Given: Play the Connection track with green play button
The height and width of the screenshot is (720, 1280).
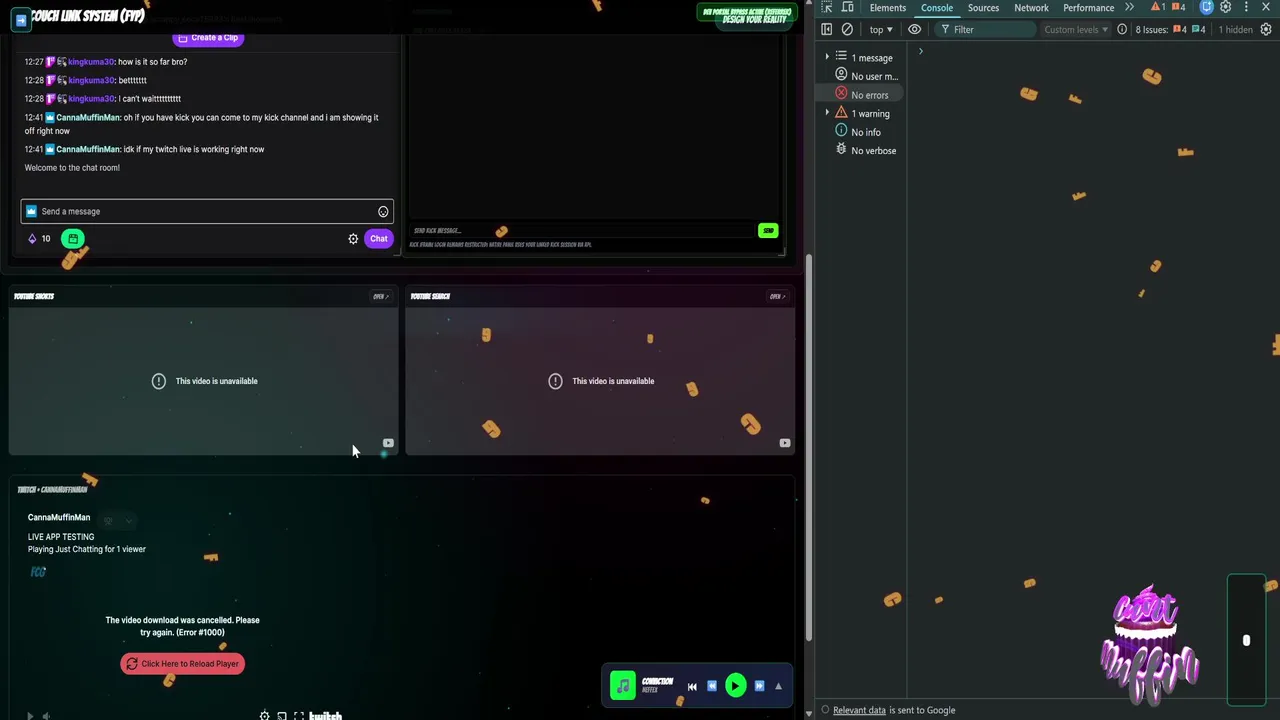Looking at the screenshot, I should pyautogui.click(x=735, y=686).
